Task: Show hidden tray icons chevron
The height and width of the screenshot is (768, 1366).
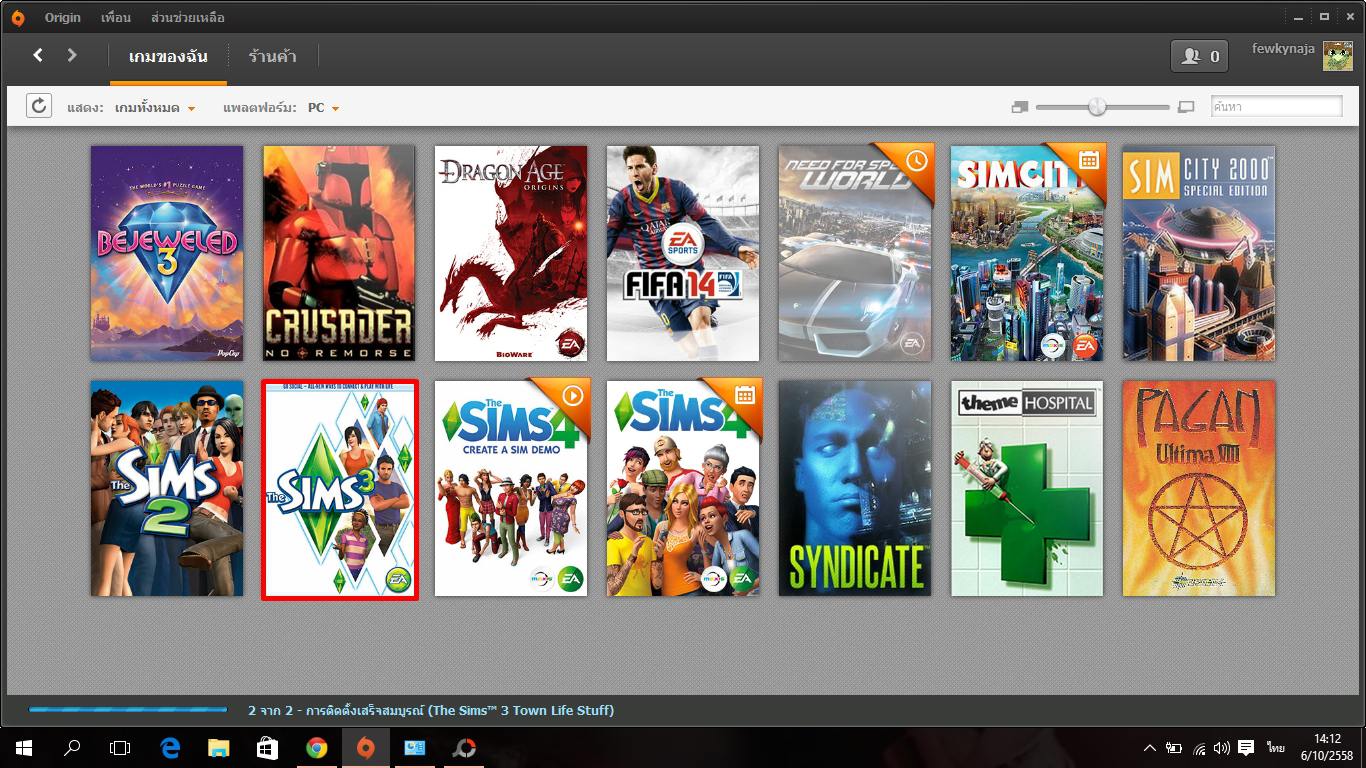Action: [1150, 748]
